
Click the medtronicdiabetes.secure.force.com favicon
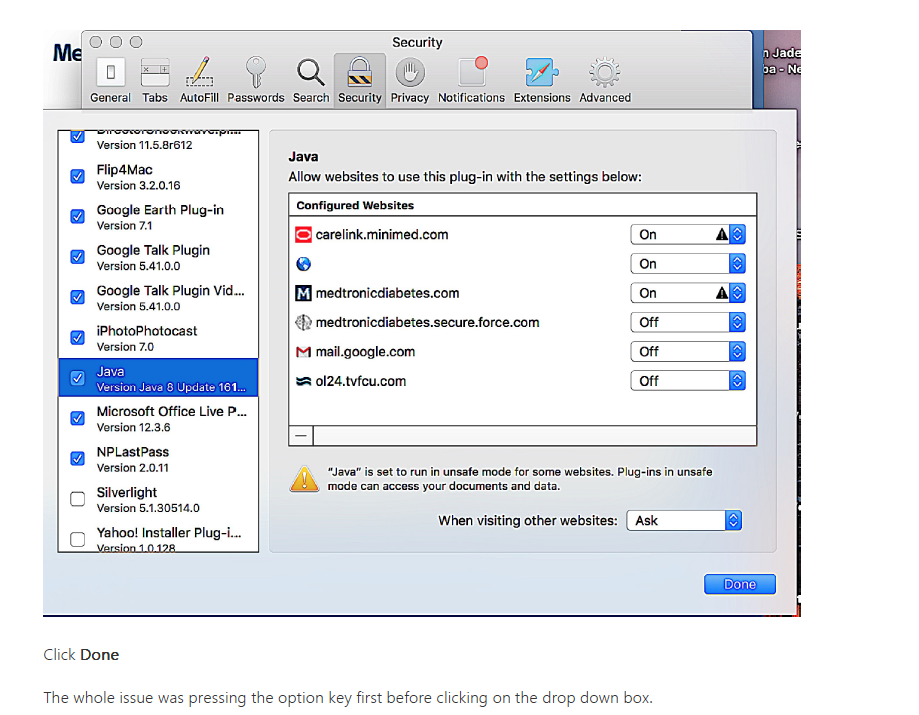(x=303, y=322)
